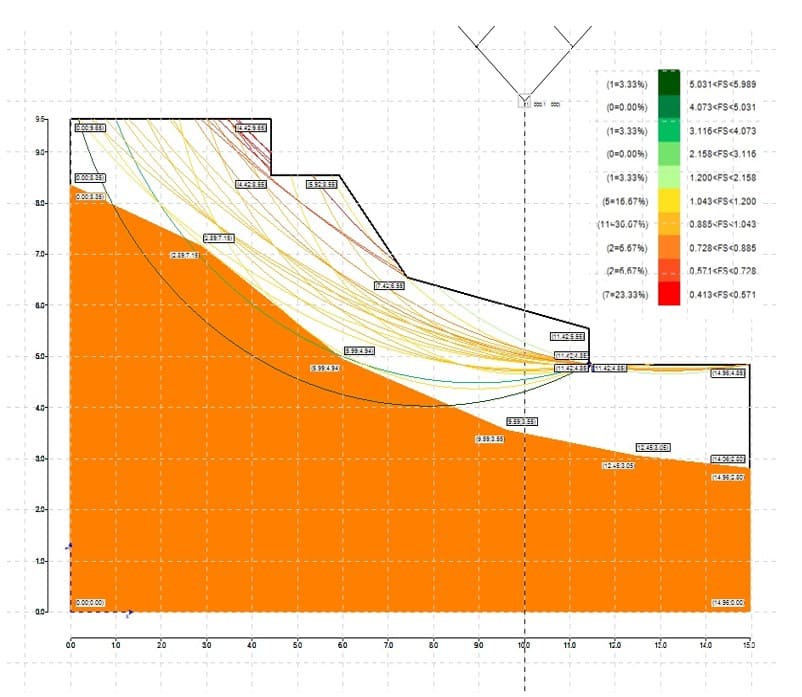
Task: Click the 7.0 tick on the horizontal axis
Action: [x=388, y=645]
